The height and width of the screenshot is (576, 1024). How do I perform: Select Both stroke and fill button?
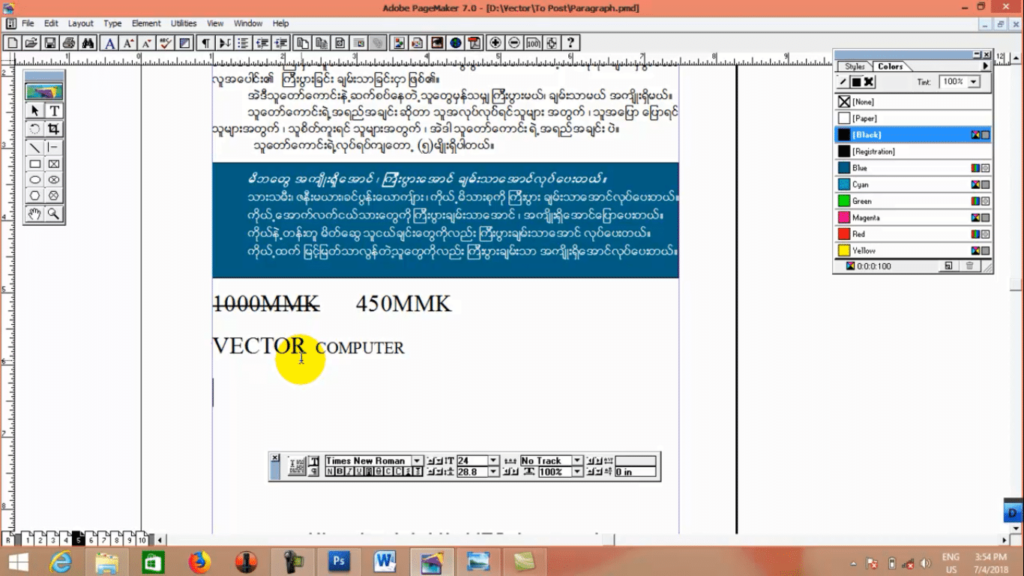tap(869, 82)
